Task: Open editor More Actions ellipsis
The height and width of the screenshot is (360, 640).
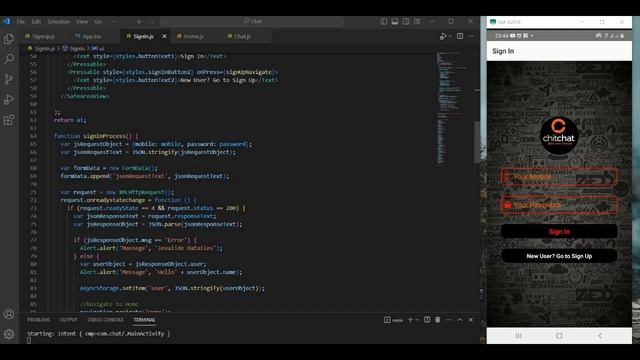Action: [471, 36]
